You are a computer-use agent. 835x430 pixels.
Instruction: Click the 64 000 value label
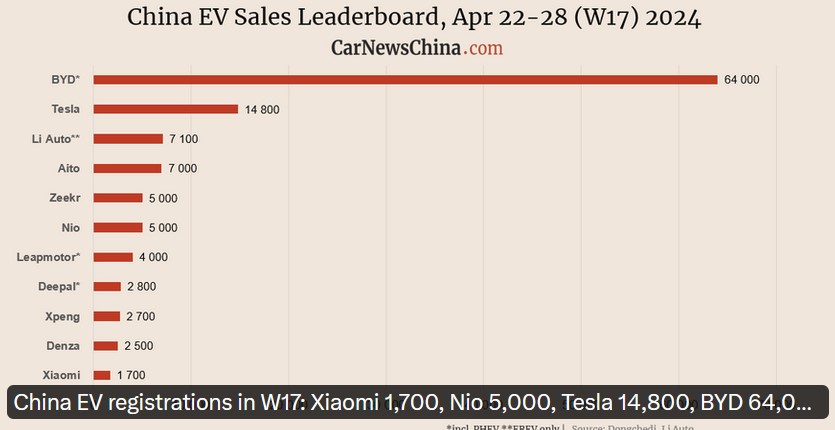click(x=742, y=79)
